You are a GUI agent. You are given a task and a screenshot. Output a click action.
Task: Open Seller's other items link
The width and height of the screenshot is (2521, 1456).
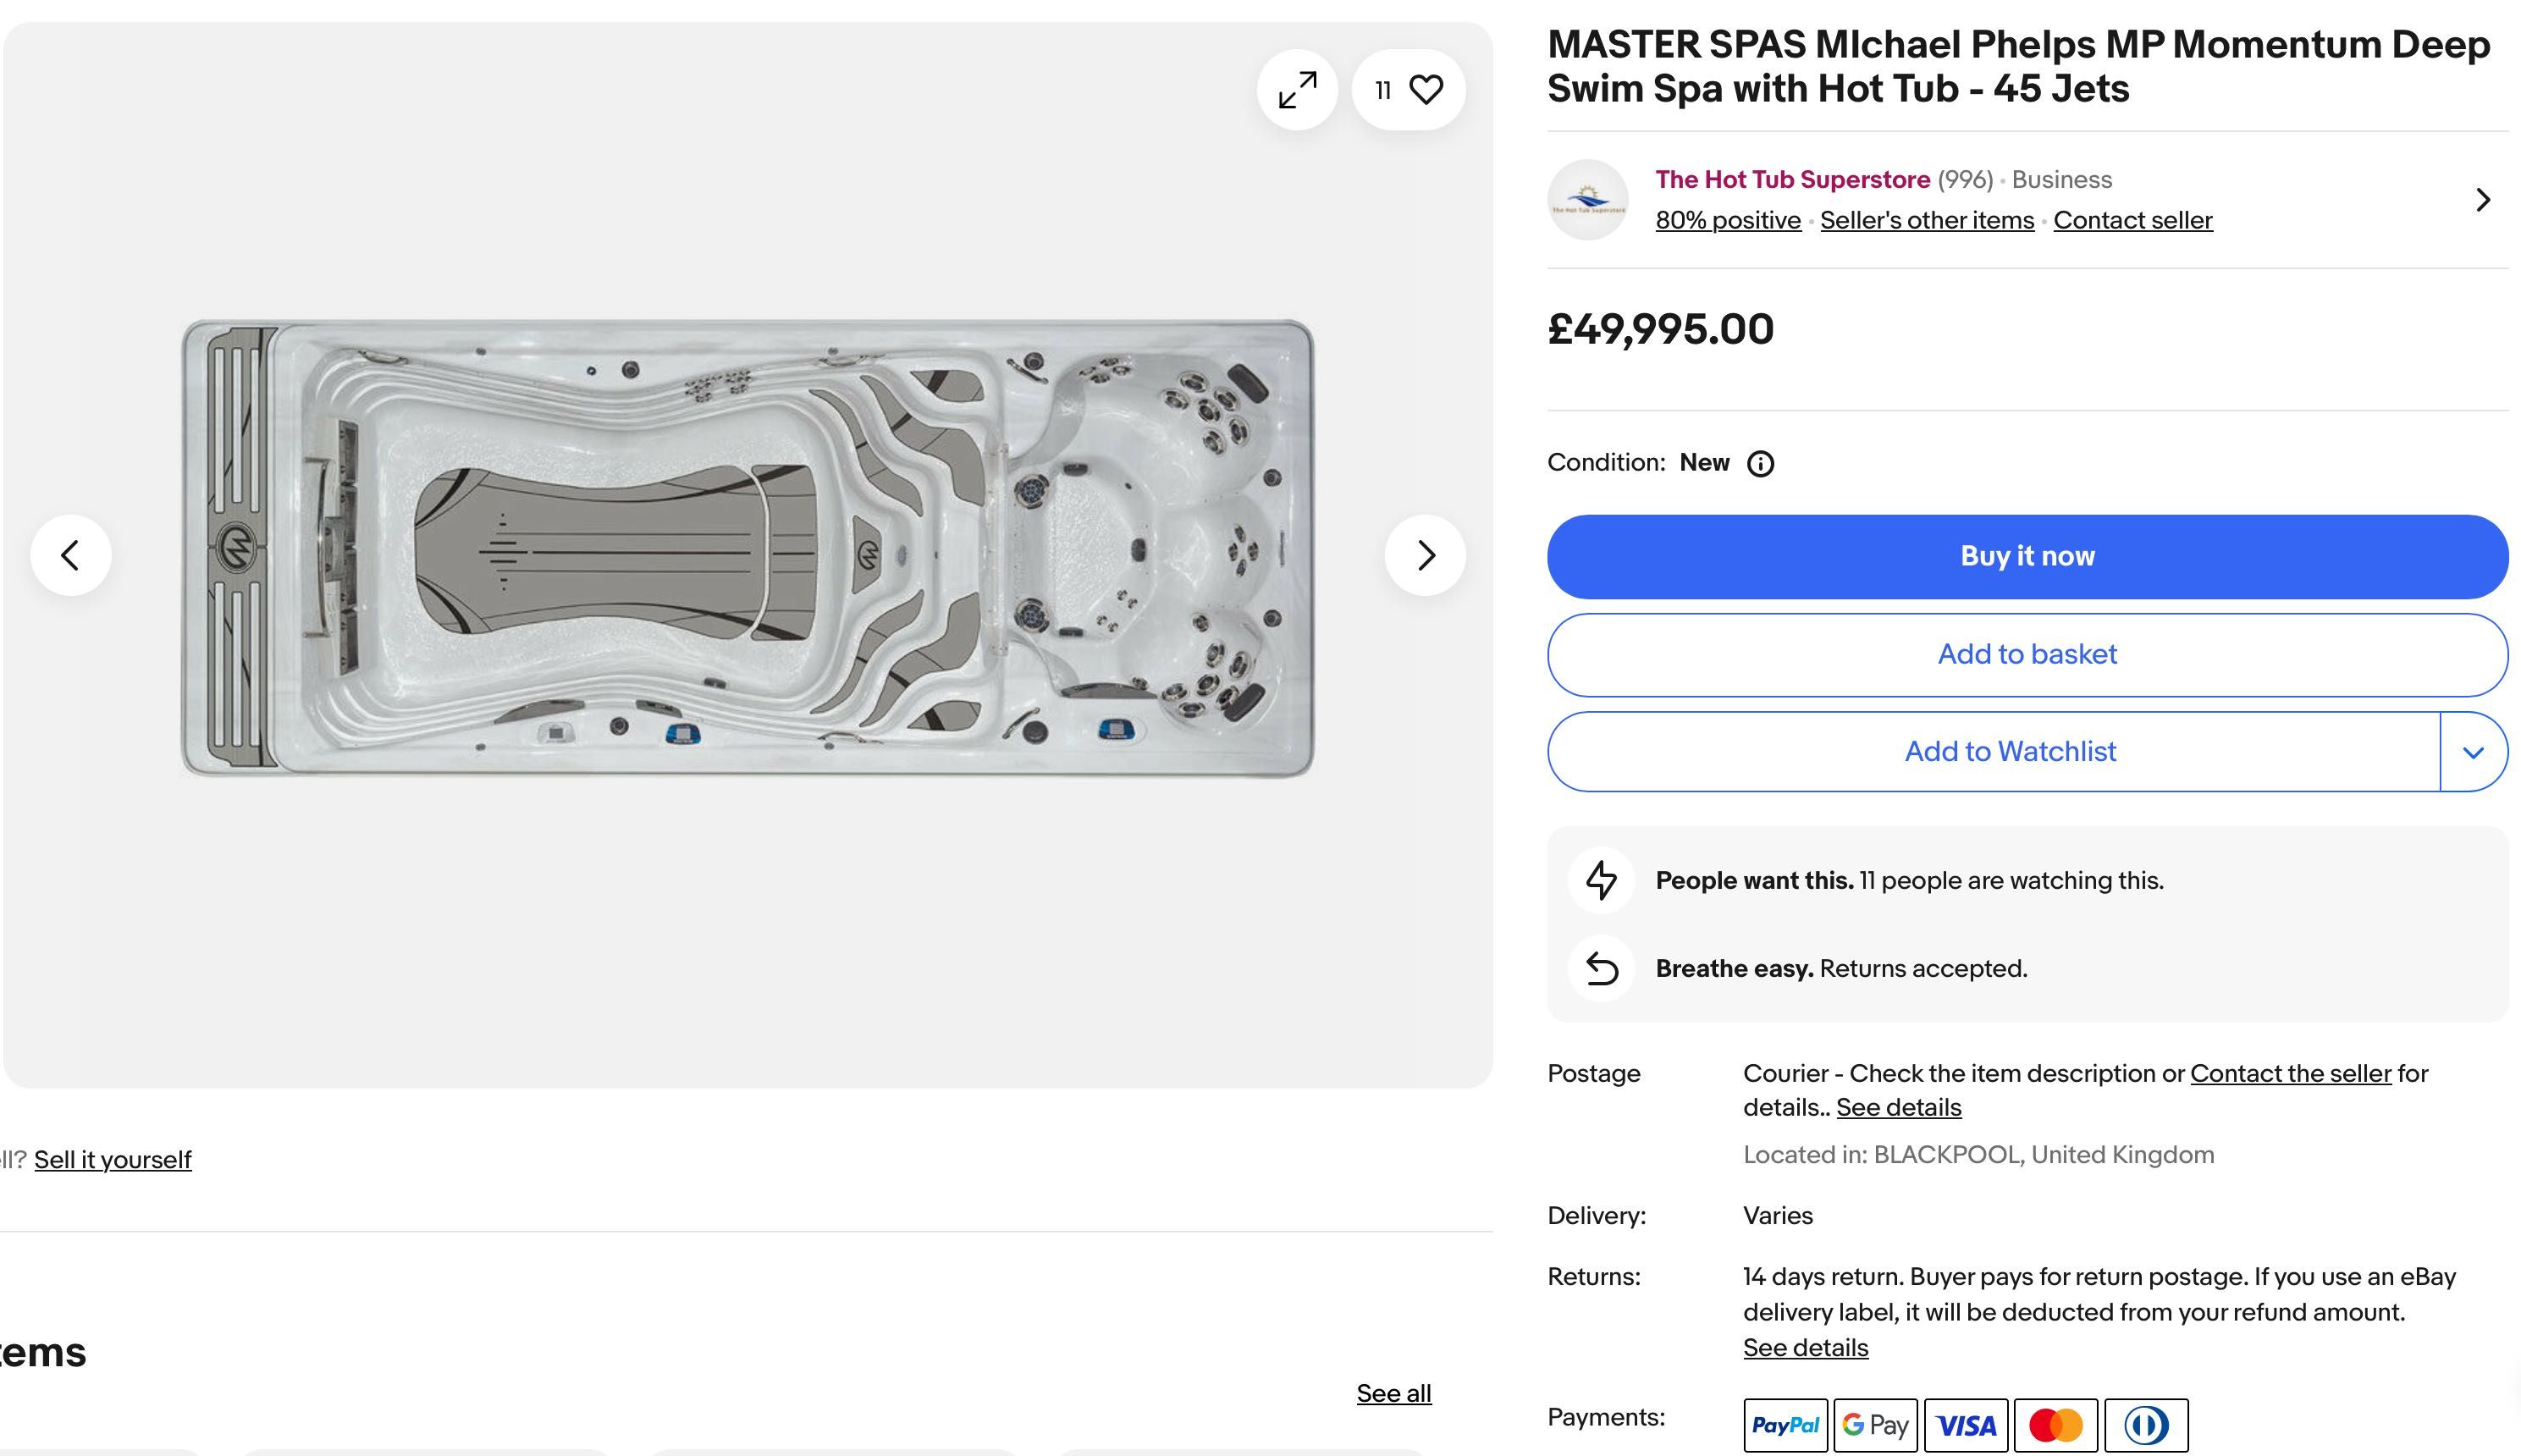pyautogui.click(x=1927, y=220)
